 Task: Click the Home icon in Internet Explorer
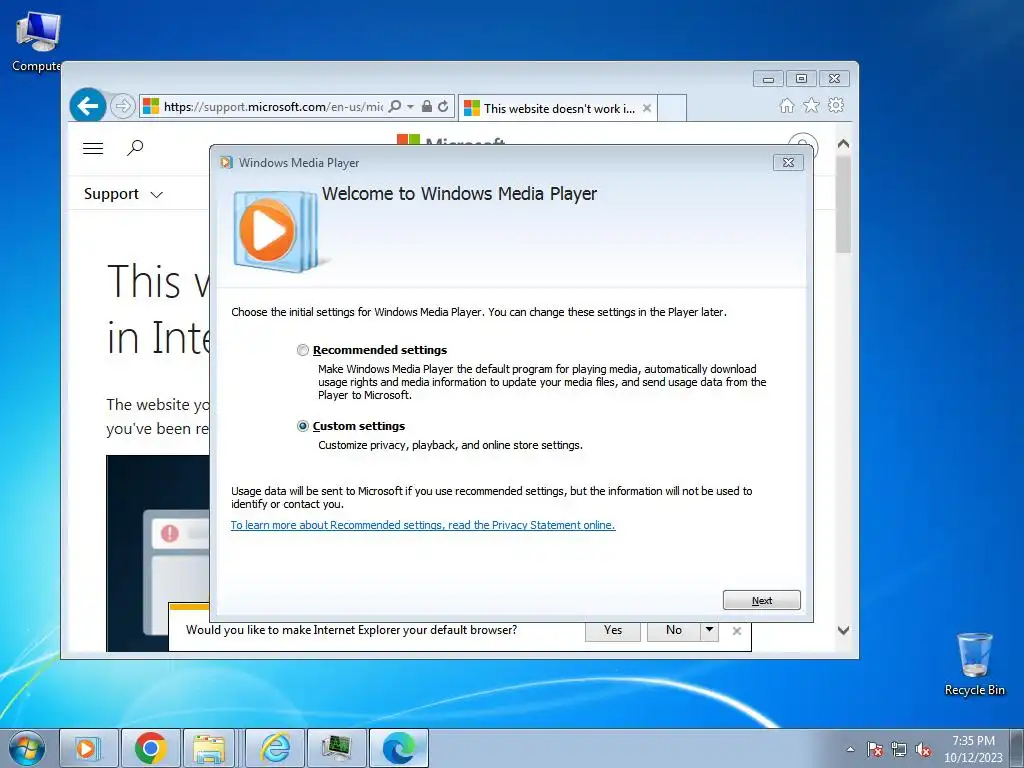787,105
